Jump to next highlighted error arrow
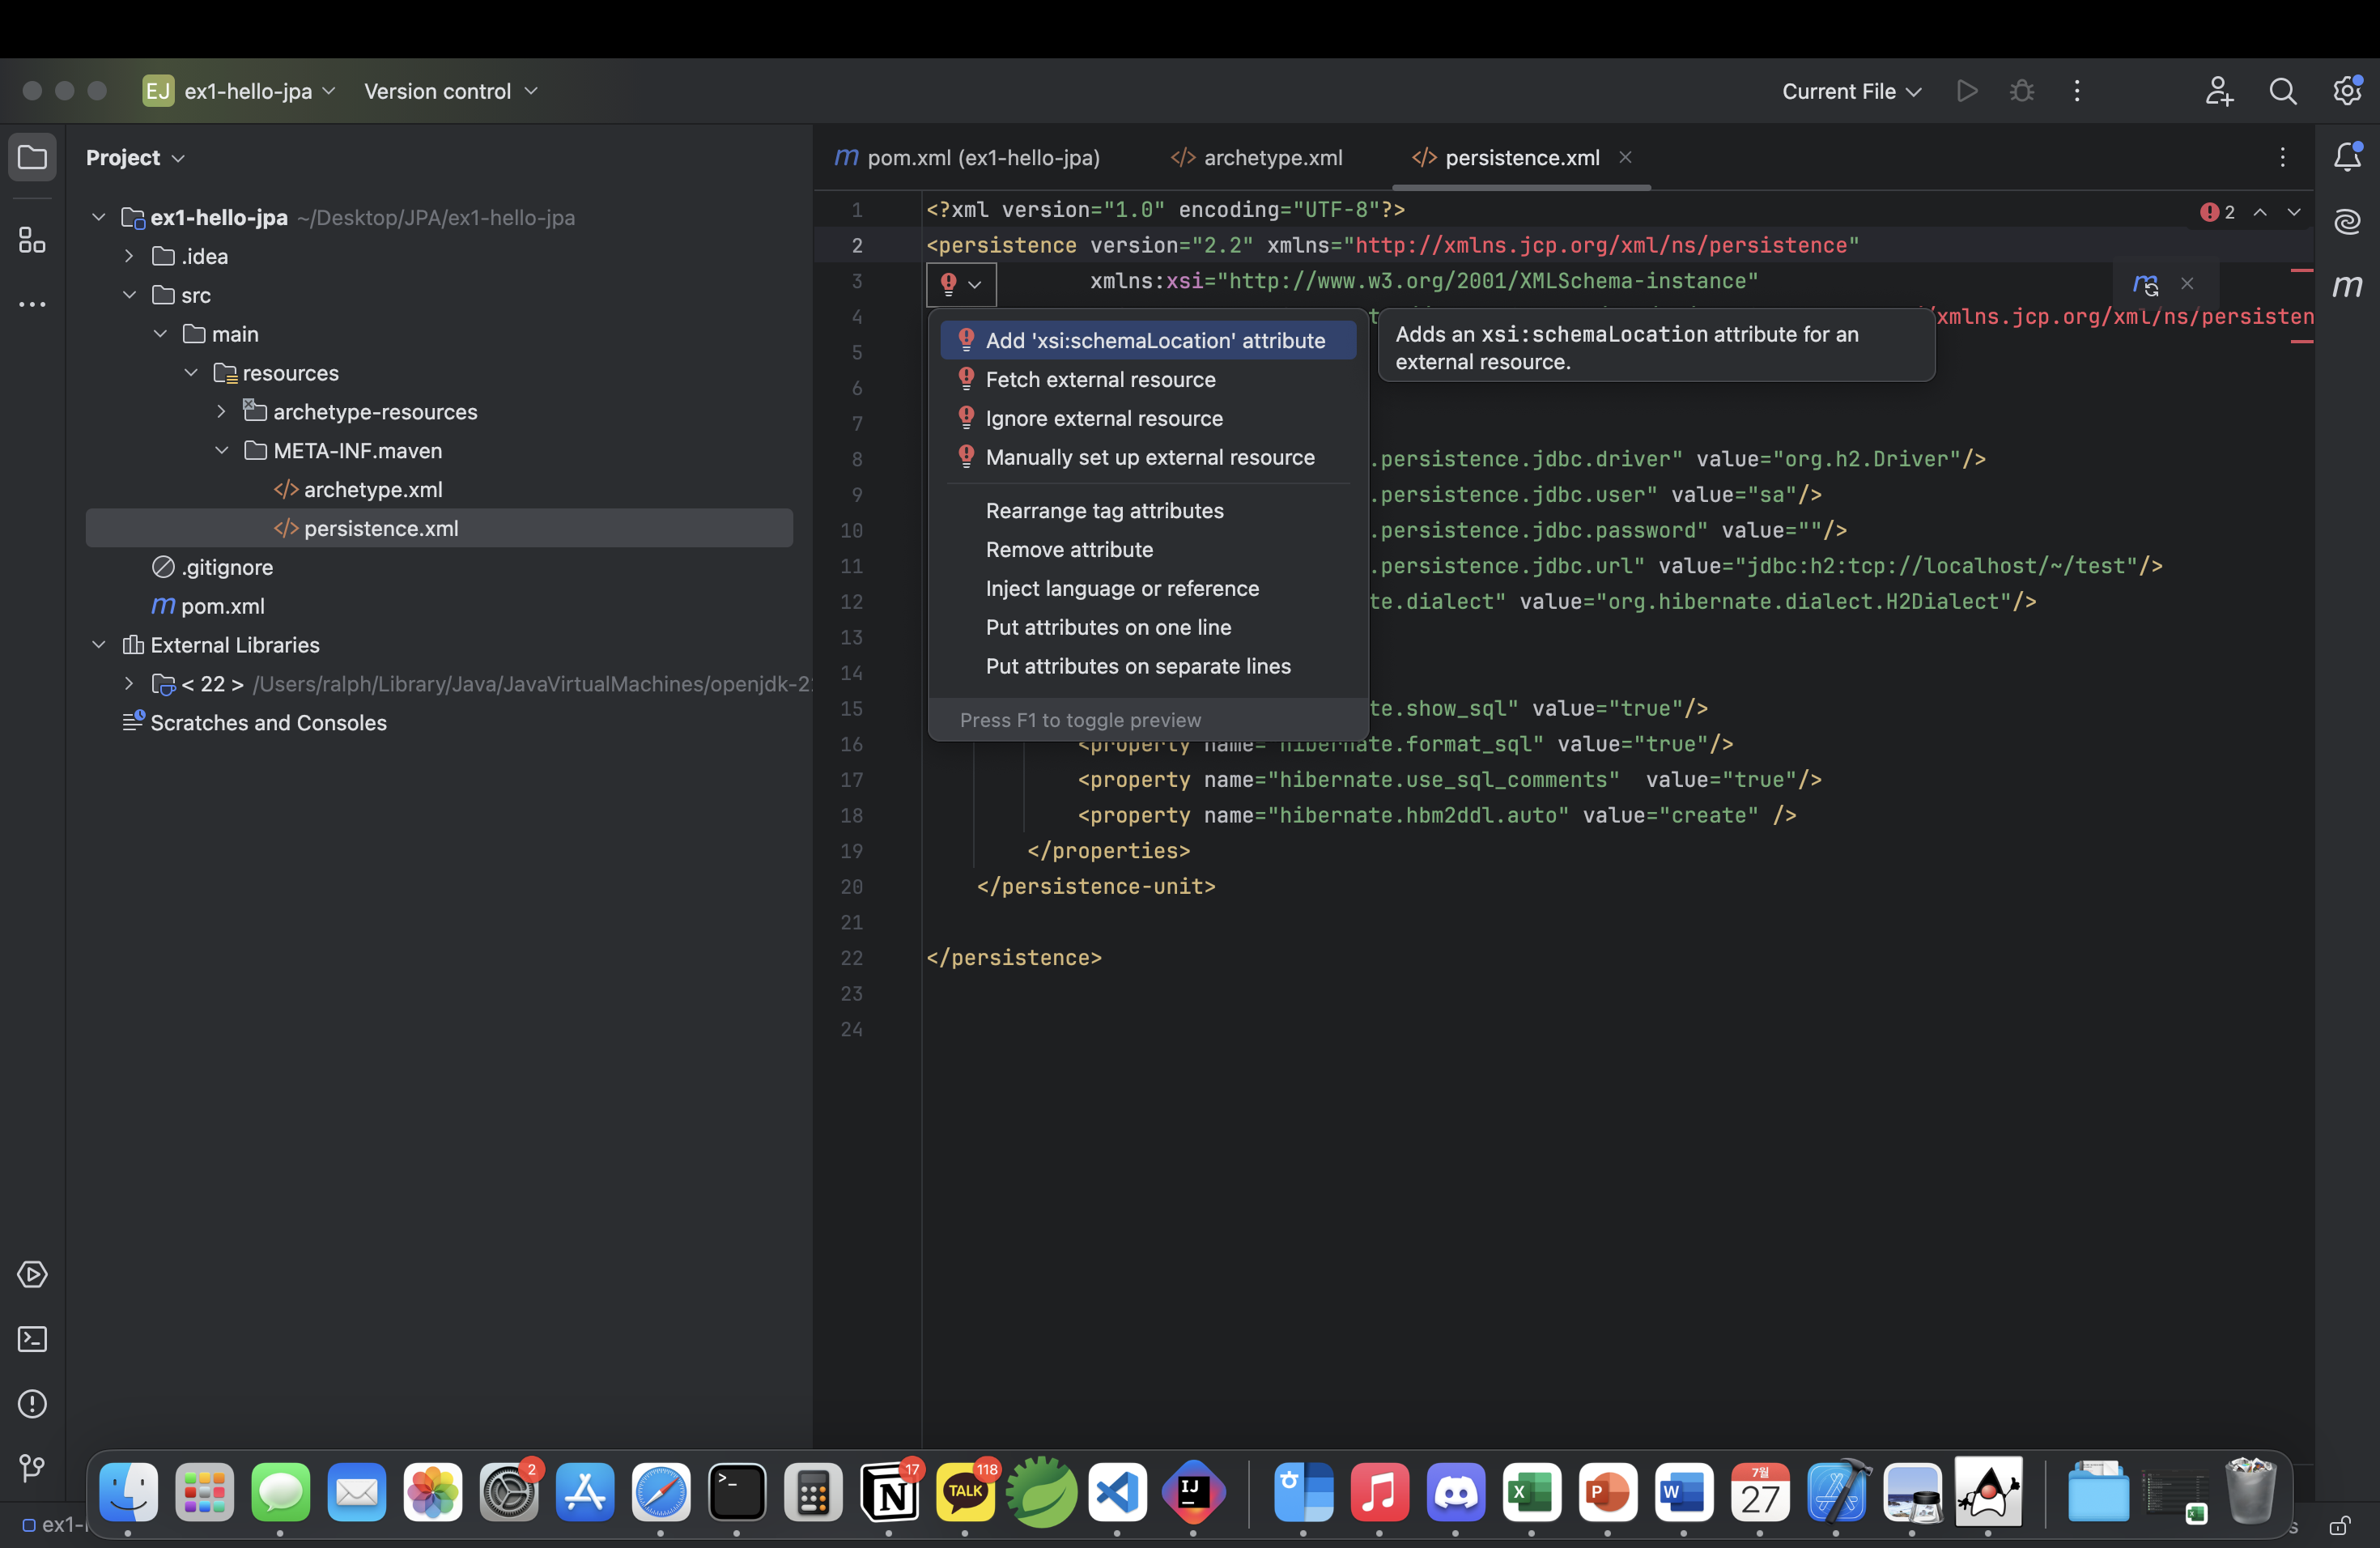 coord(2295,212)
